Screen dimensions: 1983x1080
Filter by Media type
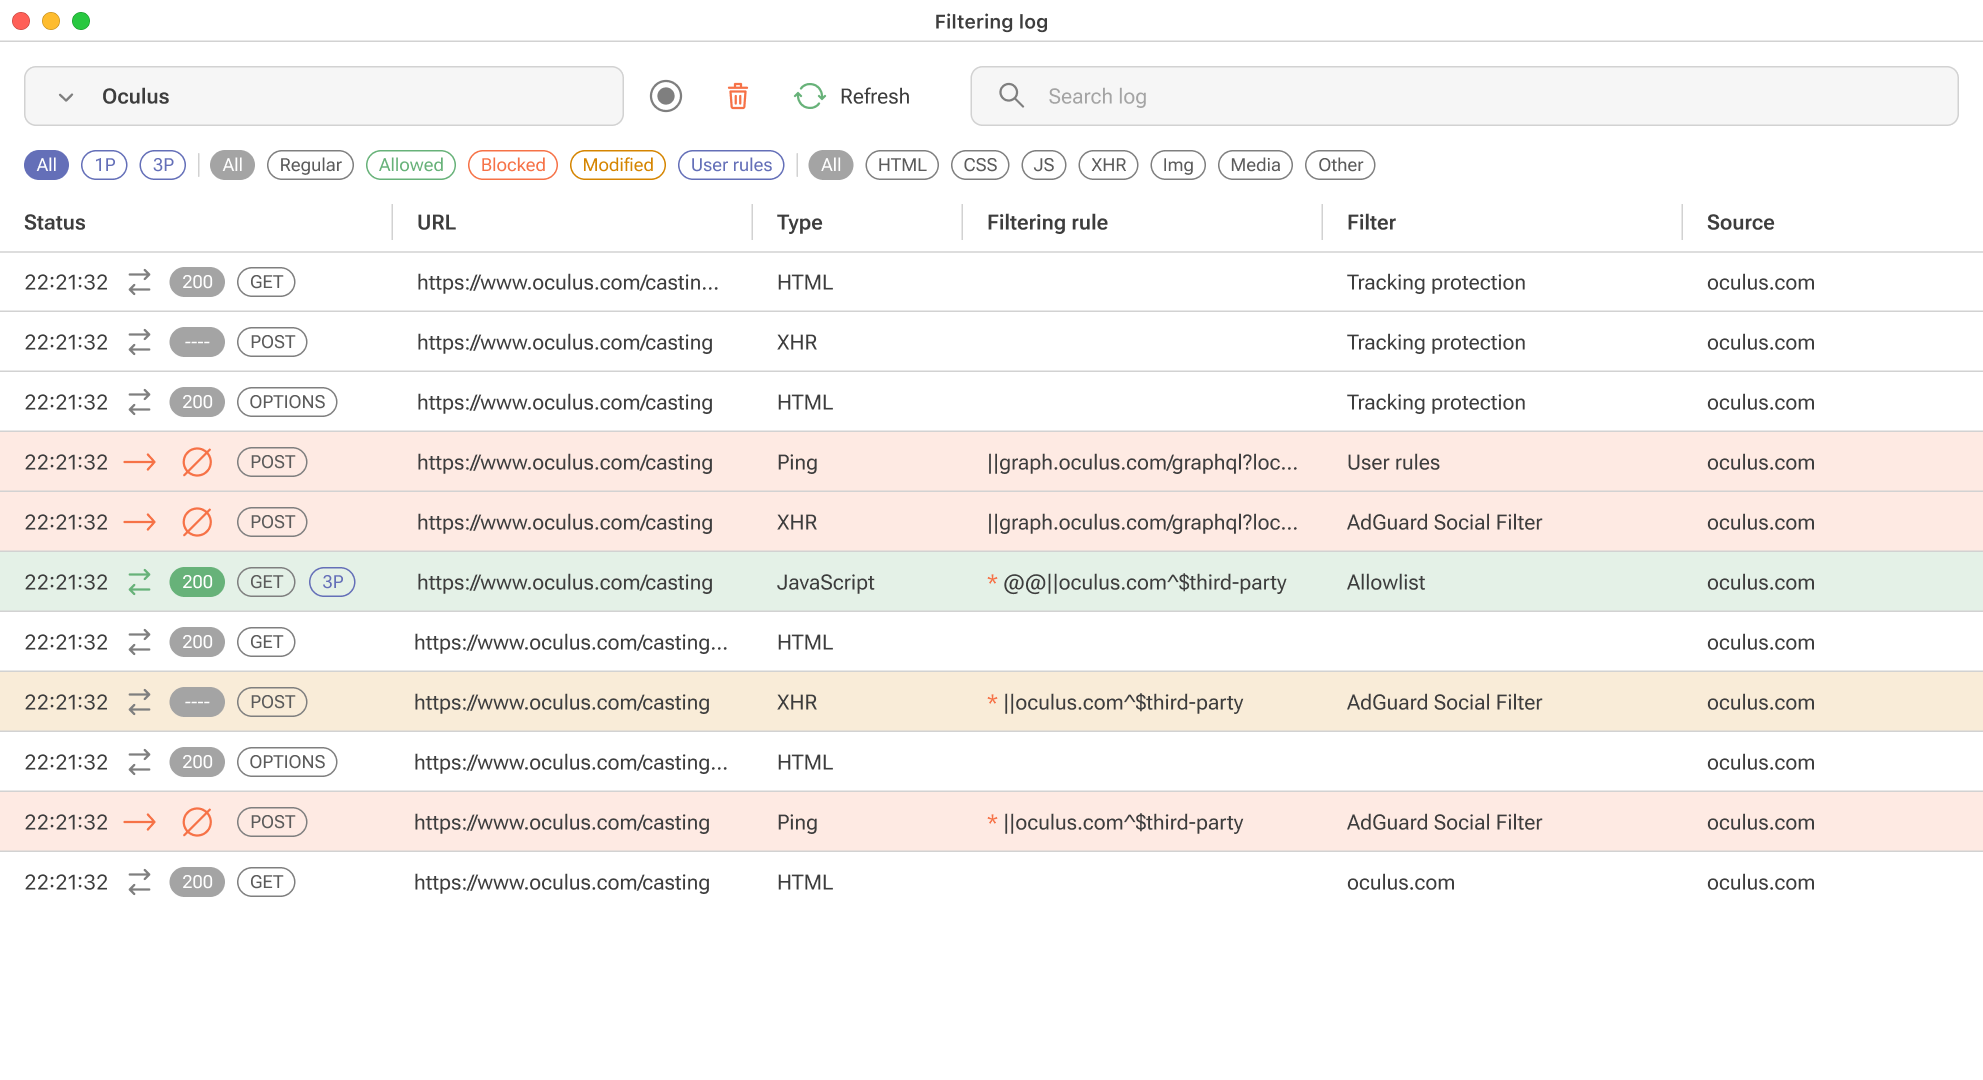[1255, 165]
